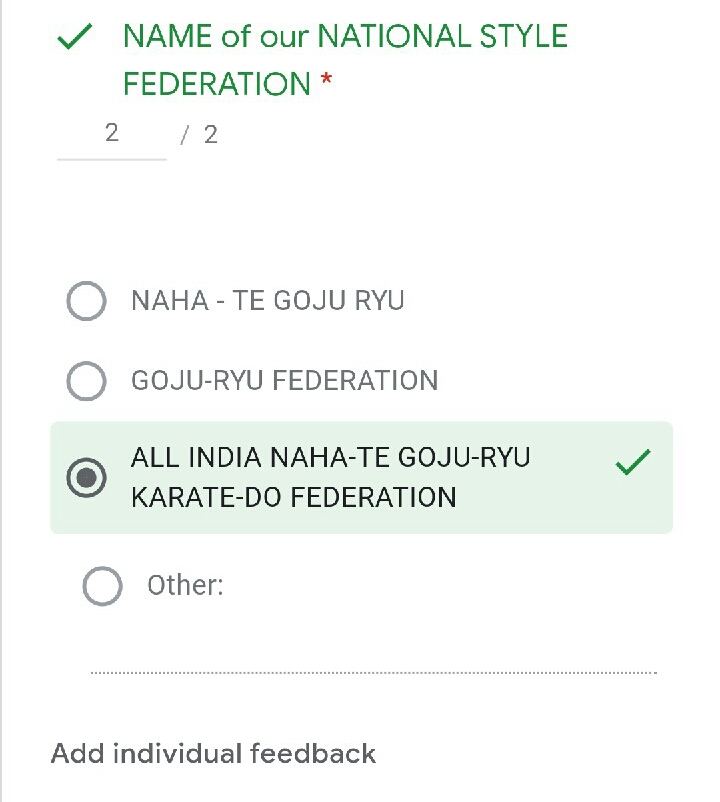
Task: Click the question title NAME of our NATIONAL STYLE
Action: [345, 38]
